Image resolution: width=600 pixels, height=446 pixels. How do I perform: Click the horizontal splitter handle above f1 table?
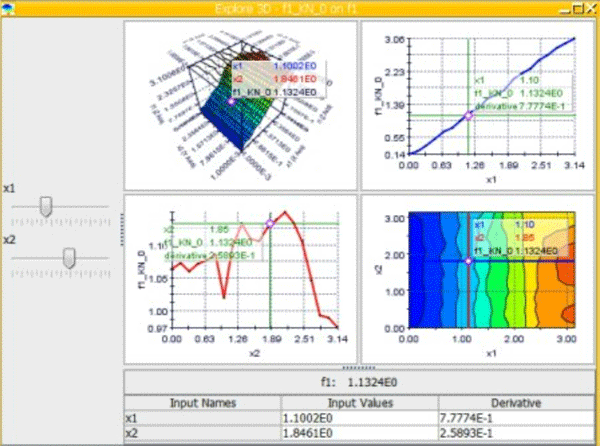pos(359,368)
